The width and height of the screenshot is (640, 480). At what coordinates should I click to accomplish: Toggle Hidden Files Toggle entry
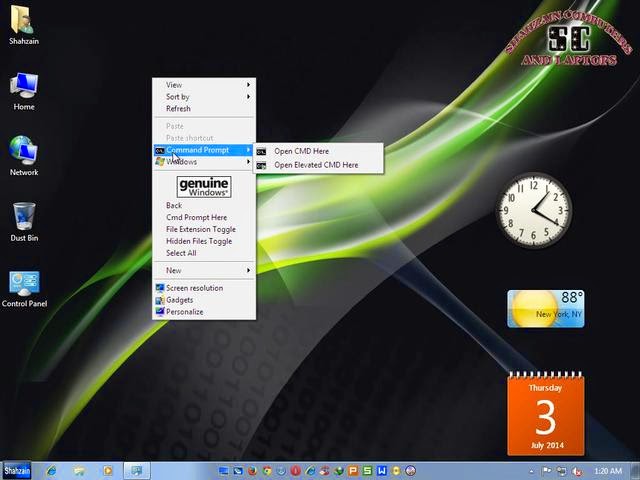204,241
